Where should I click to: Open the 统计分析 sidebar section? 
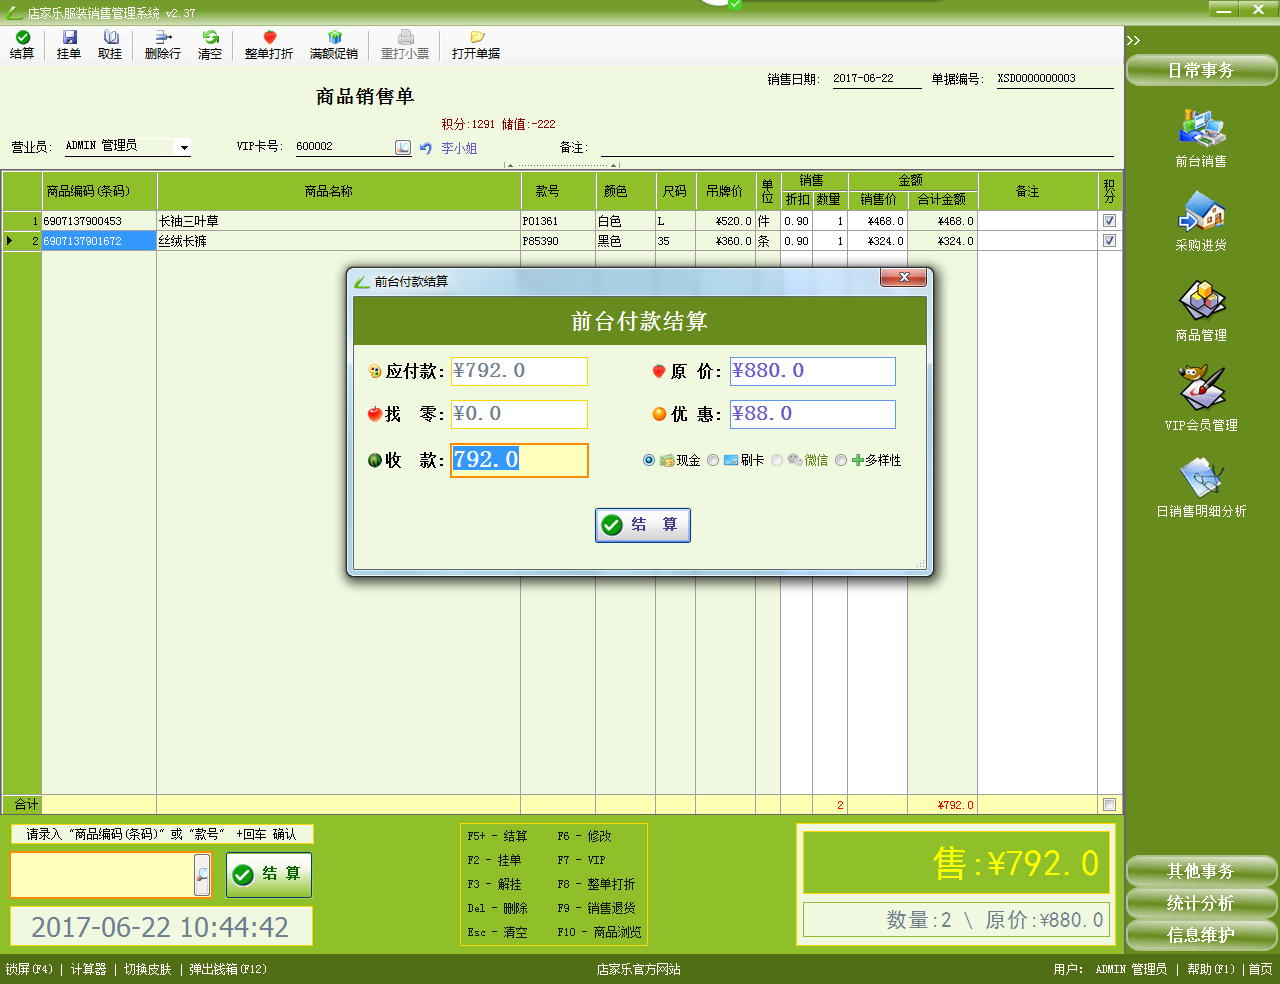click(1201, 903)
